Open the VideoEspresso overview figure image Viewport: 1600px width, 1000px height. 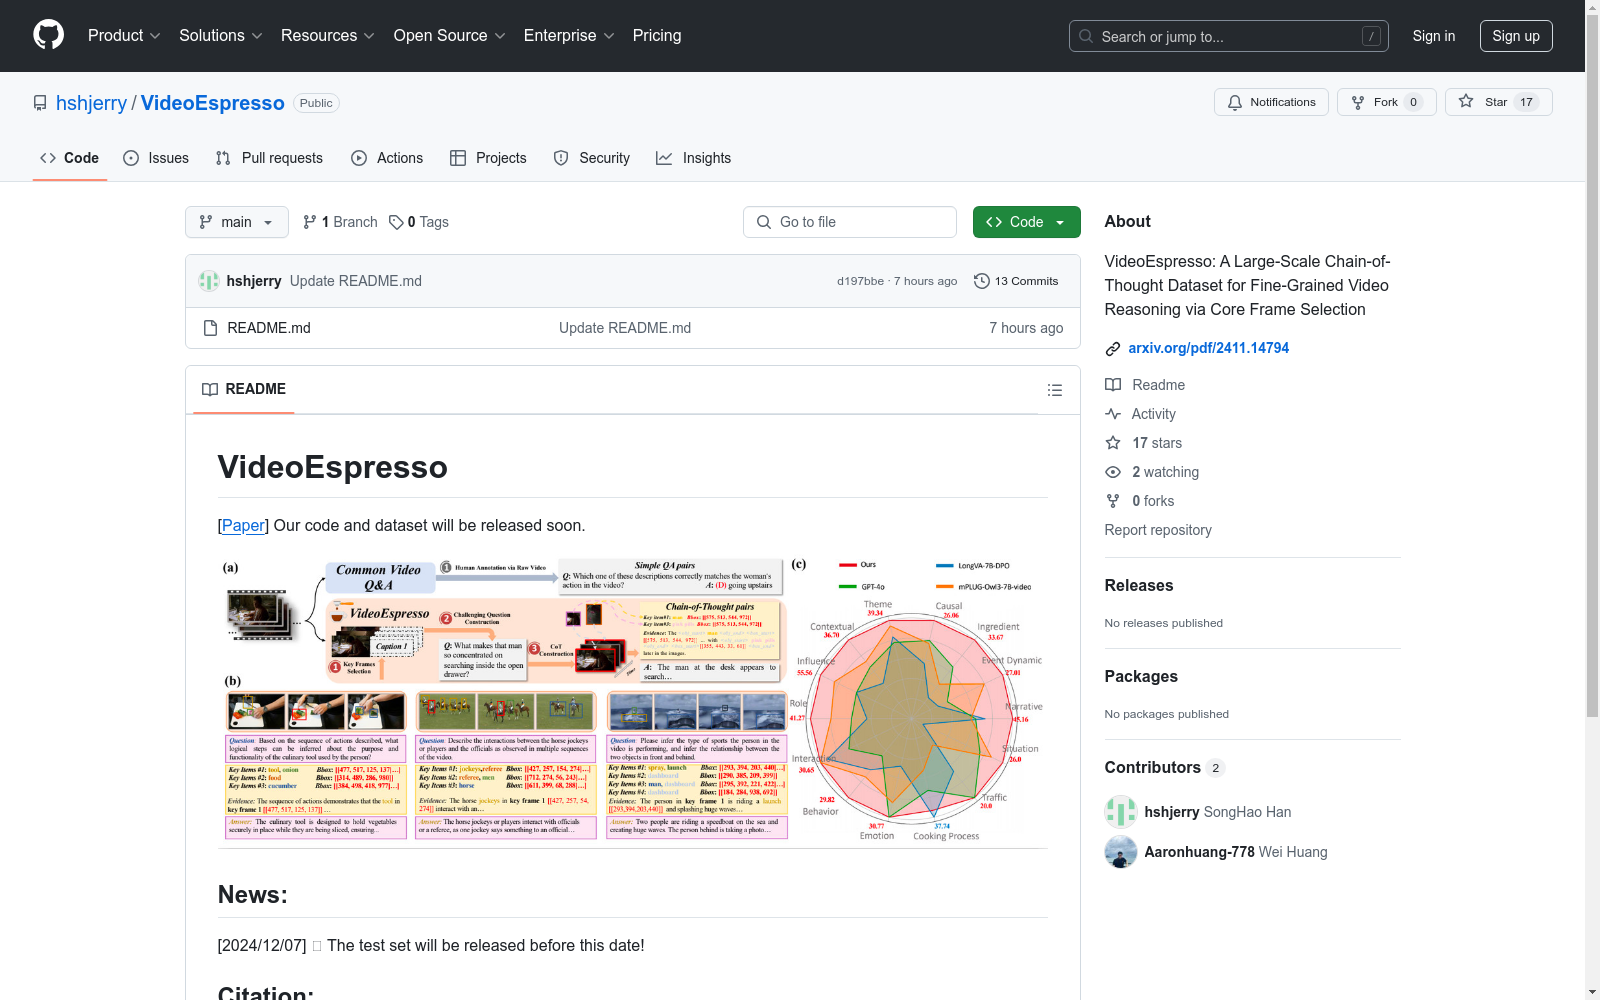(x=633, y=700)
